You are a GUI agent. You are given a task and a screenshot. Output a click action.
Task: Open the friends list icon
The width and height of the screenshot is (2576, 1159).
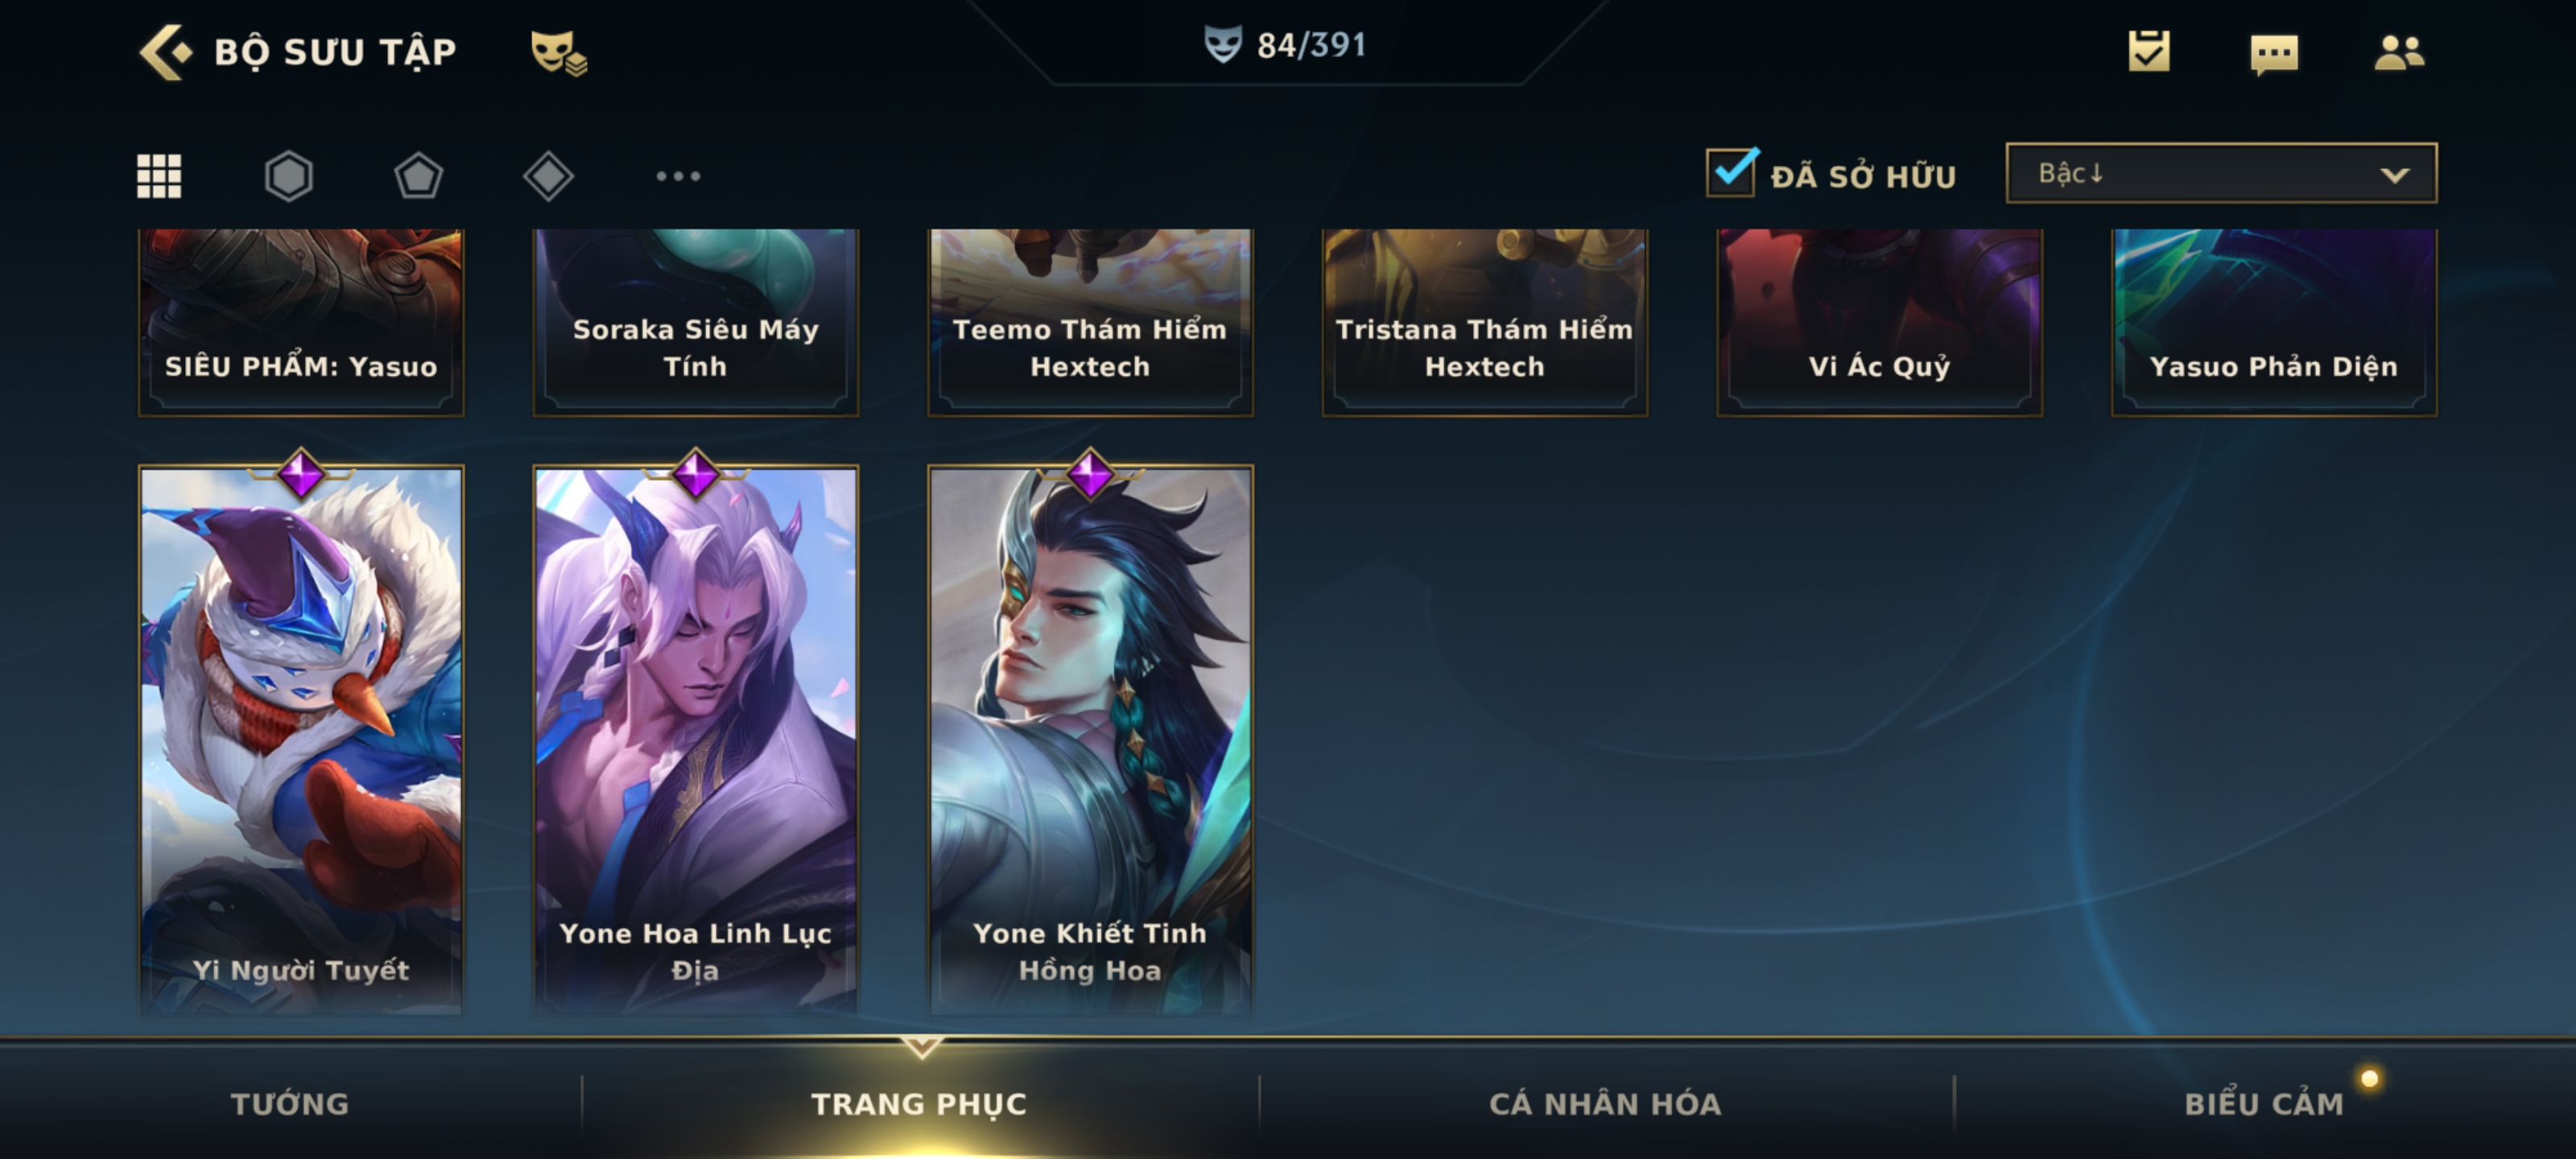coord(2399,52)
